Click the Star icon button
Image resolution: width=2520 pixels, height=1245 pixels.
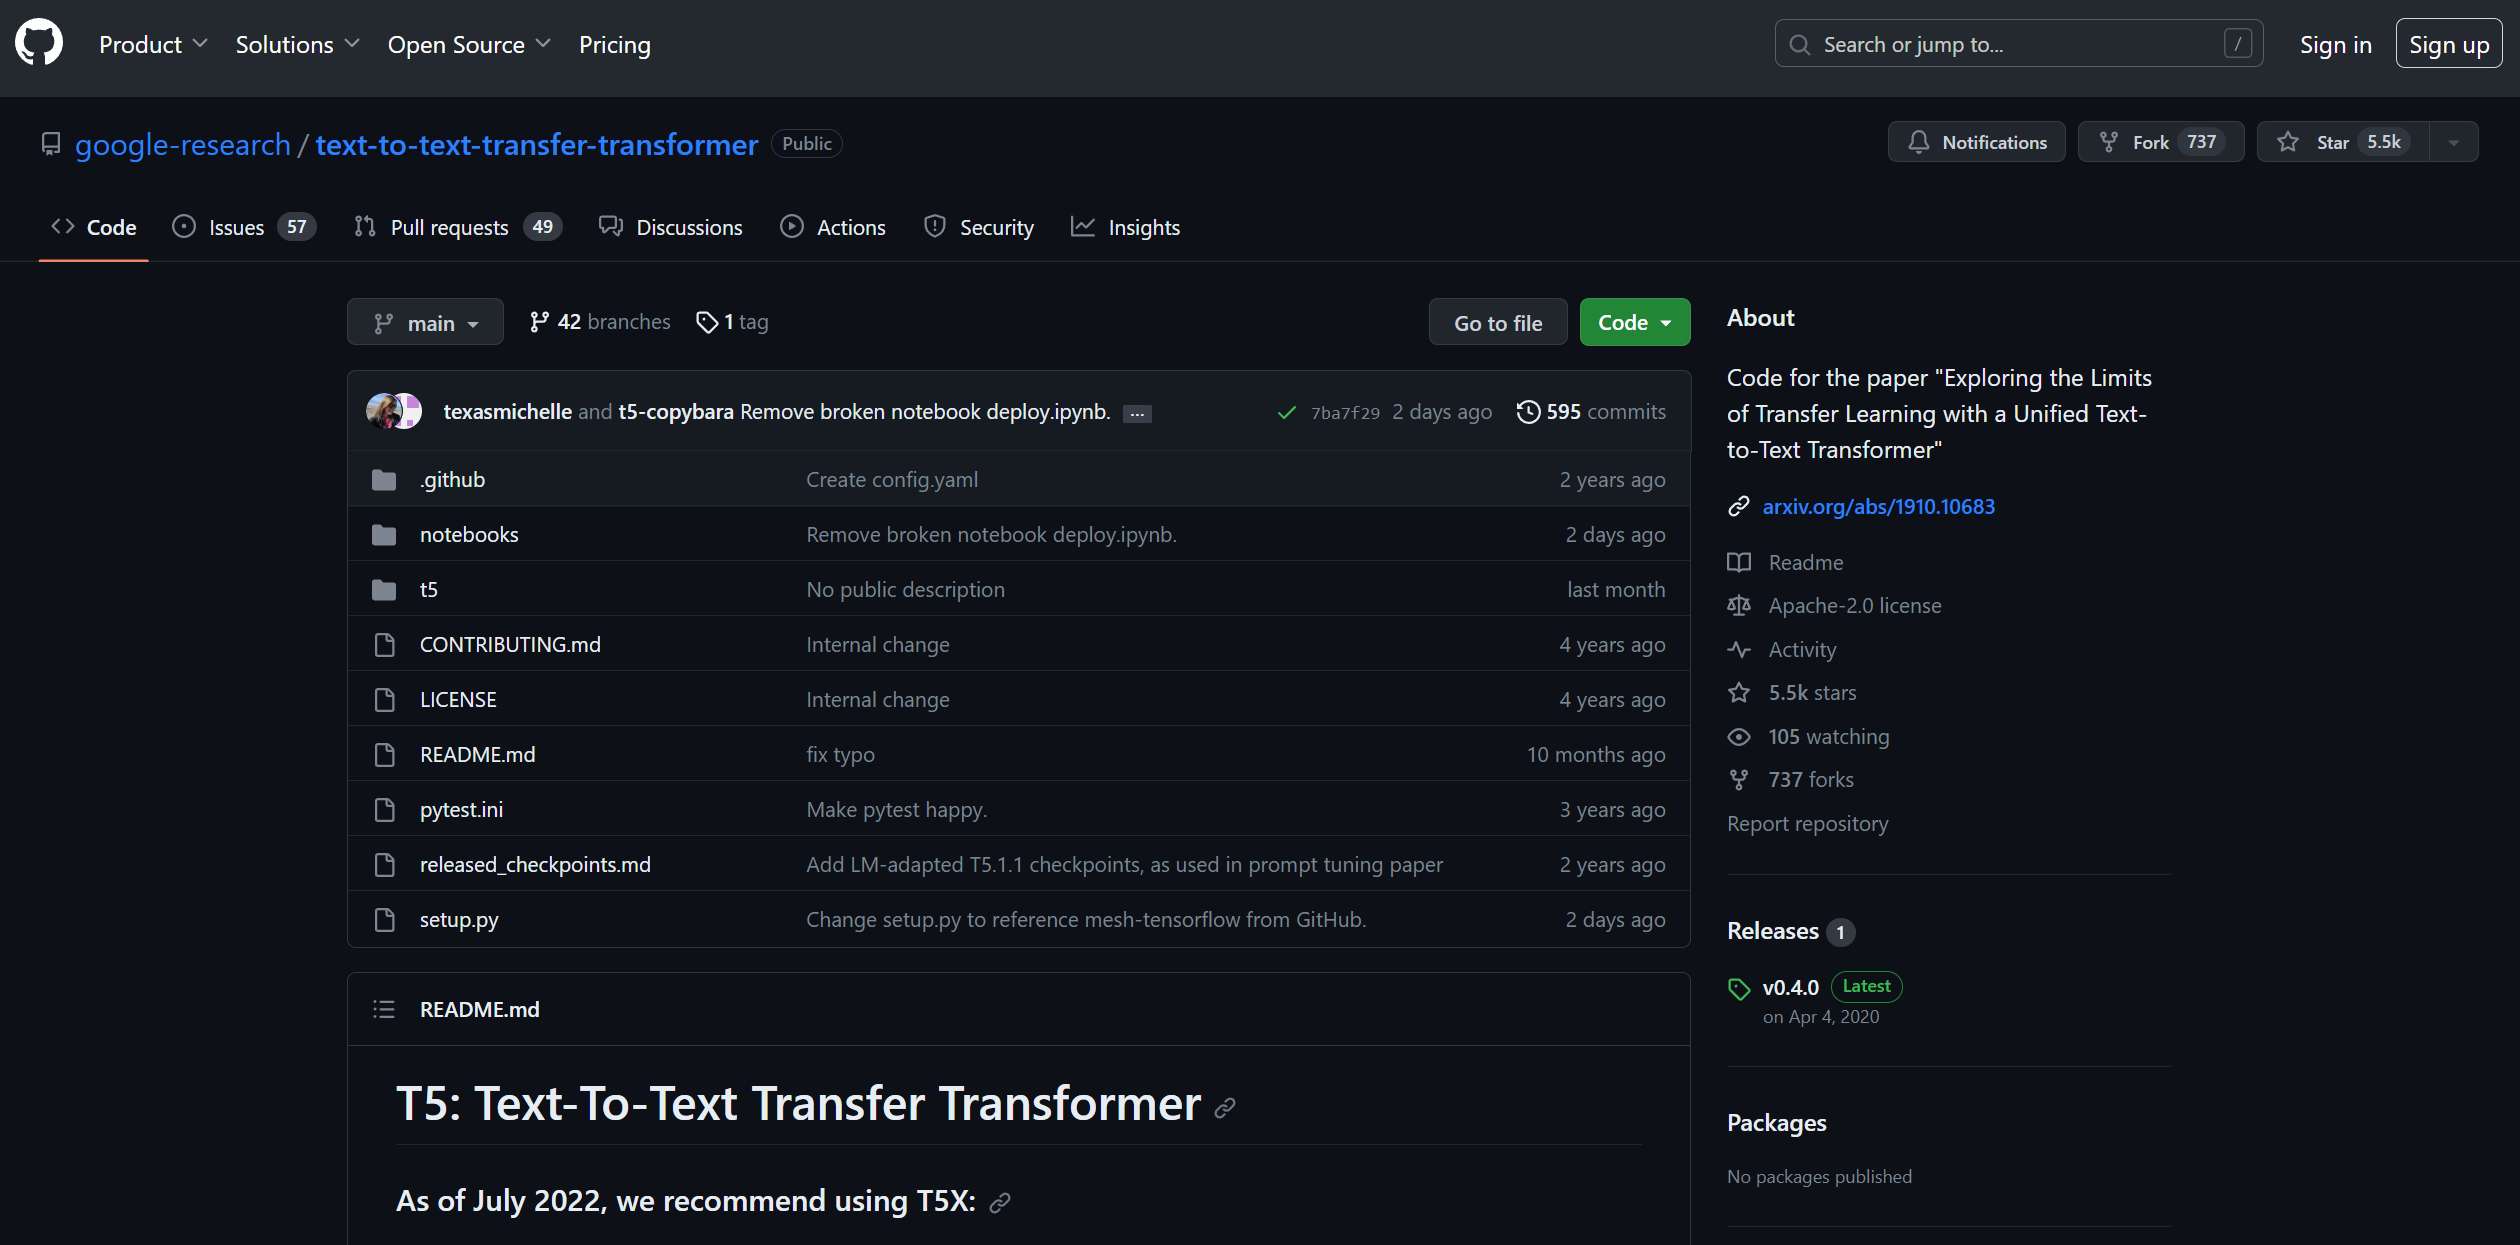2288,142
